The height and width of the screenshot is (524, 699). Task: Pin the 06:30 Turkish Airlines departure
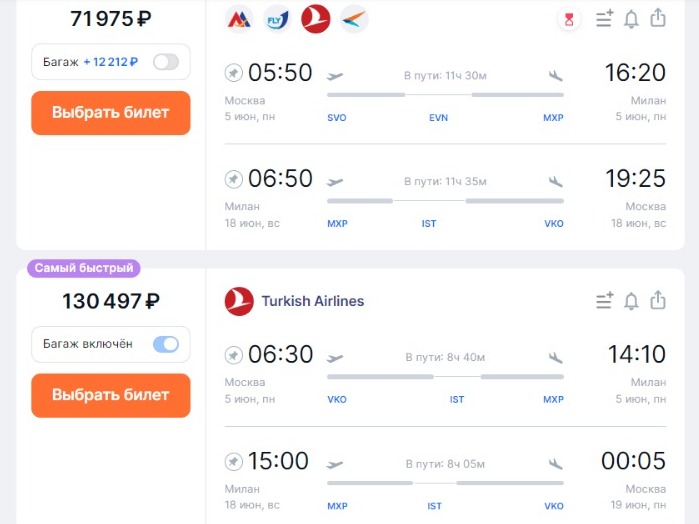(x=234, y=355)
